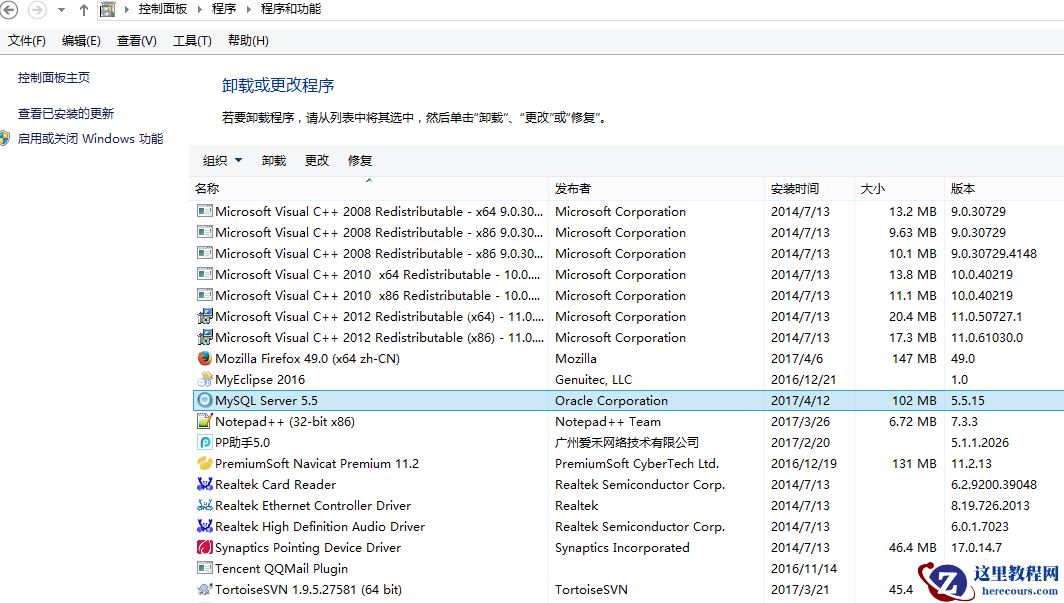This screenshot has width=1064, height=603.
Task: Sort by 大小 column header
Action: click(x=899, y=189)
